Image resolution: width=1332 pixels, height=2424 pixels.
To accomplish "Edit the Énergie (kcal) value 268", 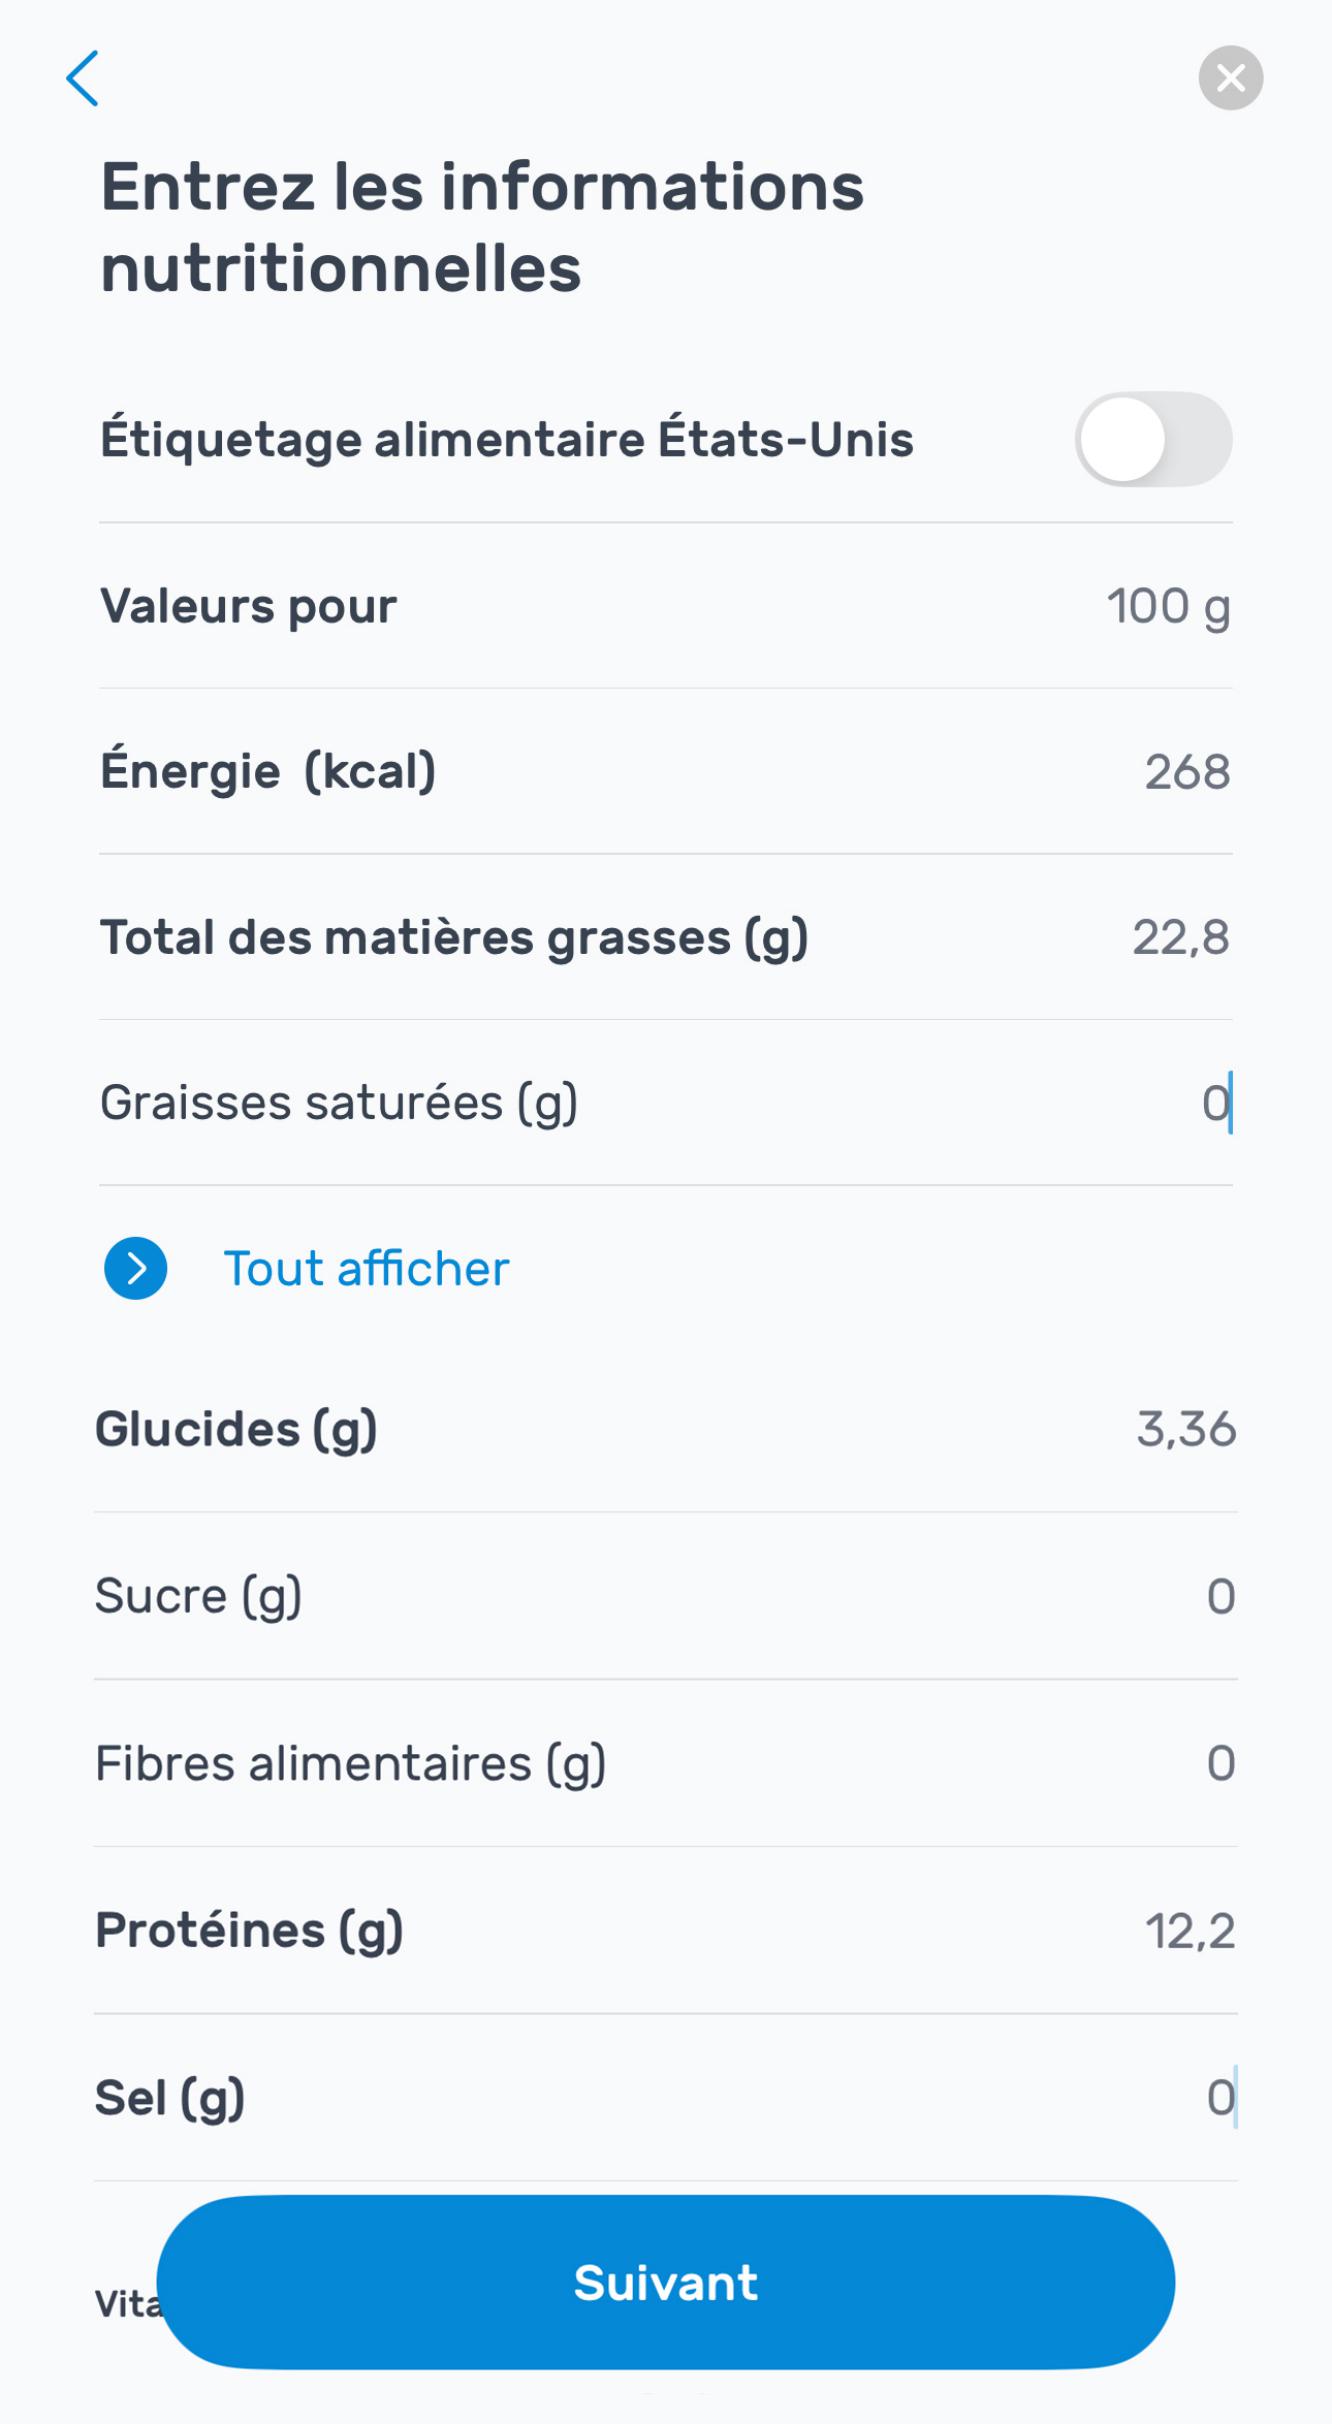I will click(1187, 772).
